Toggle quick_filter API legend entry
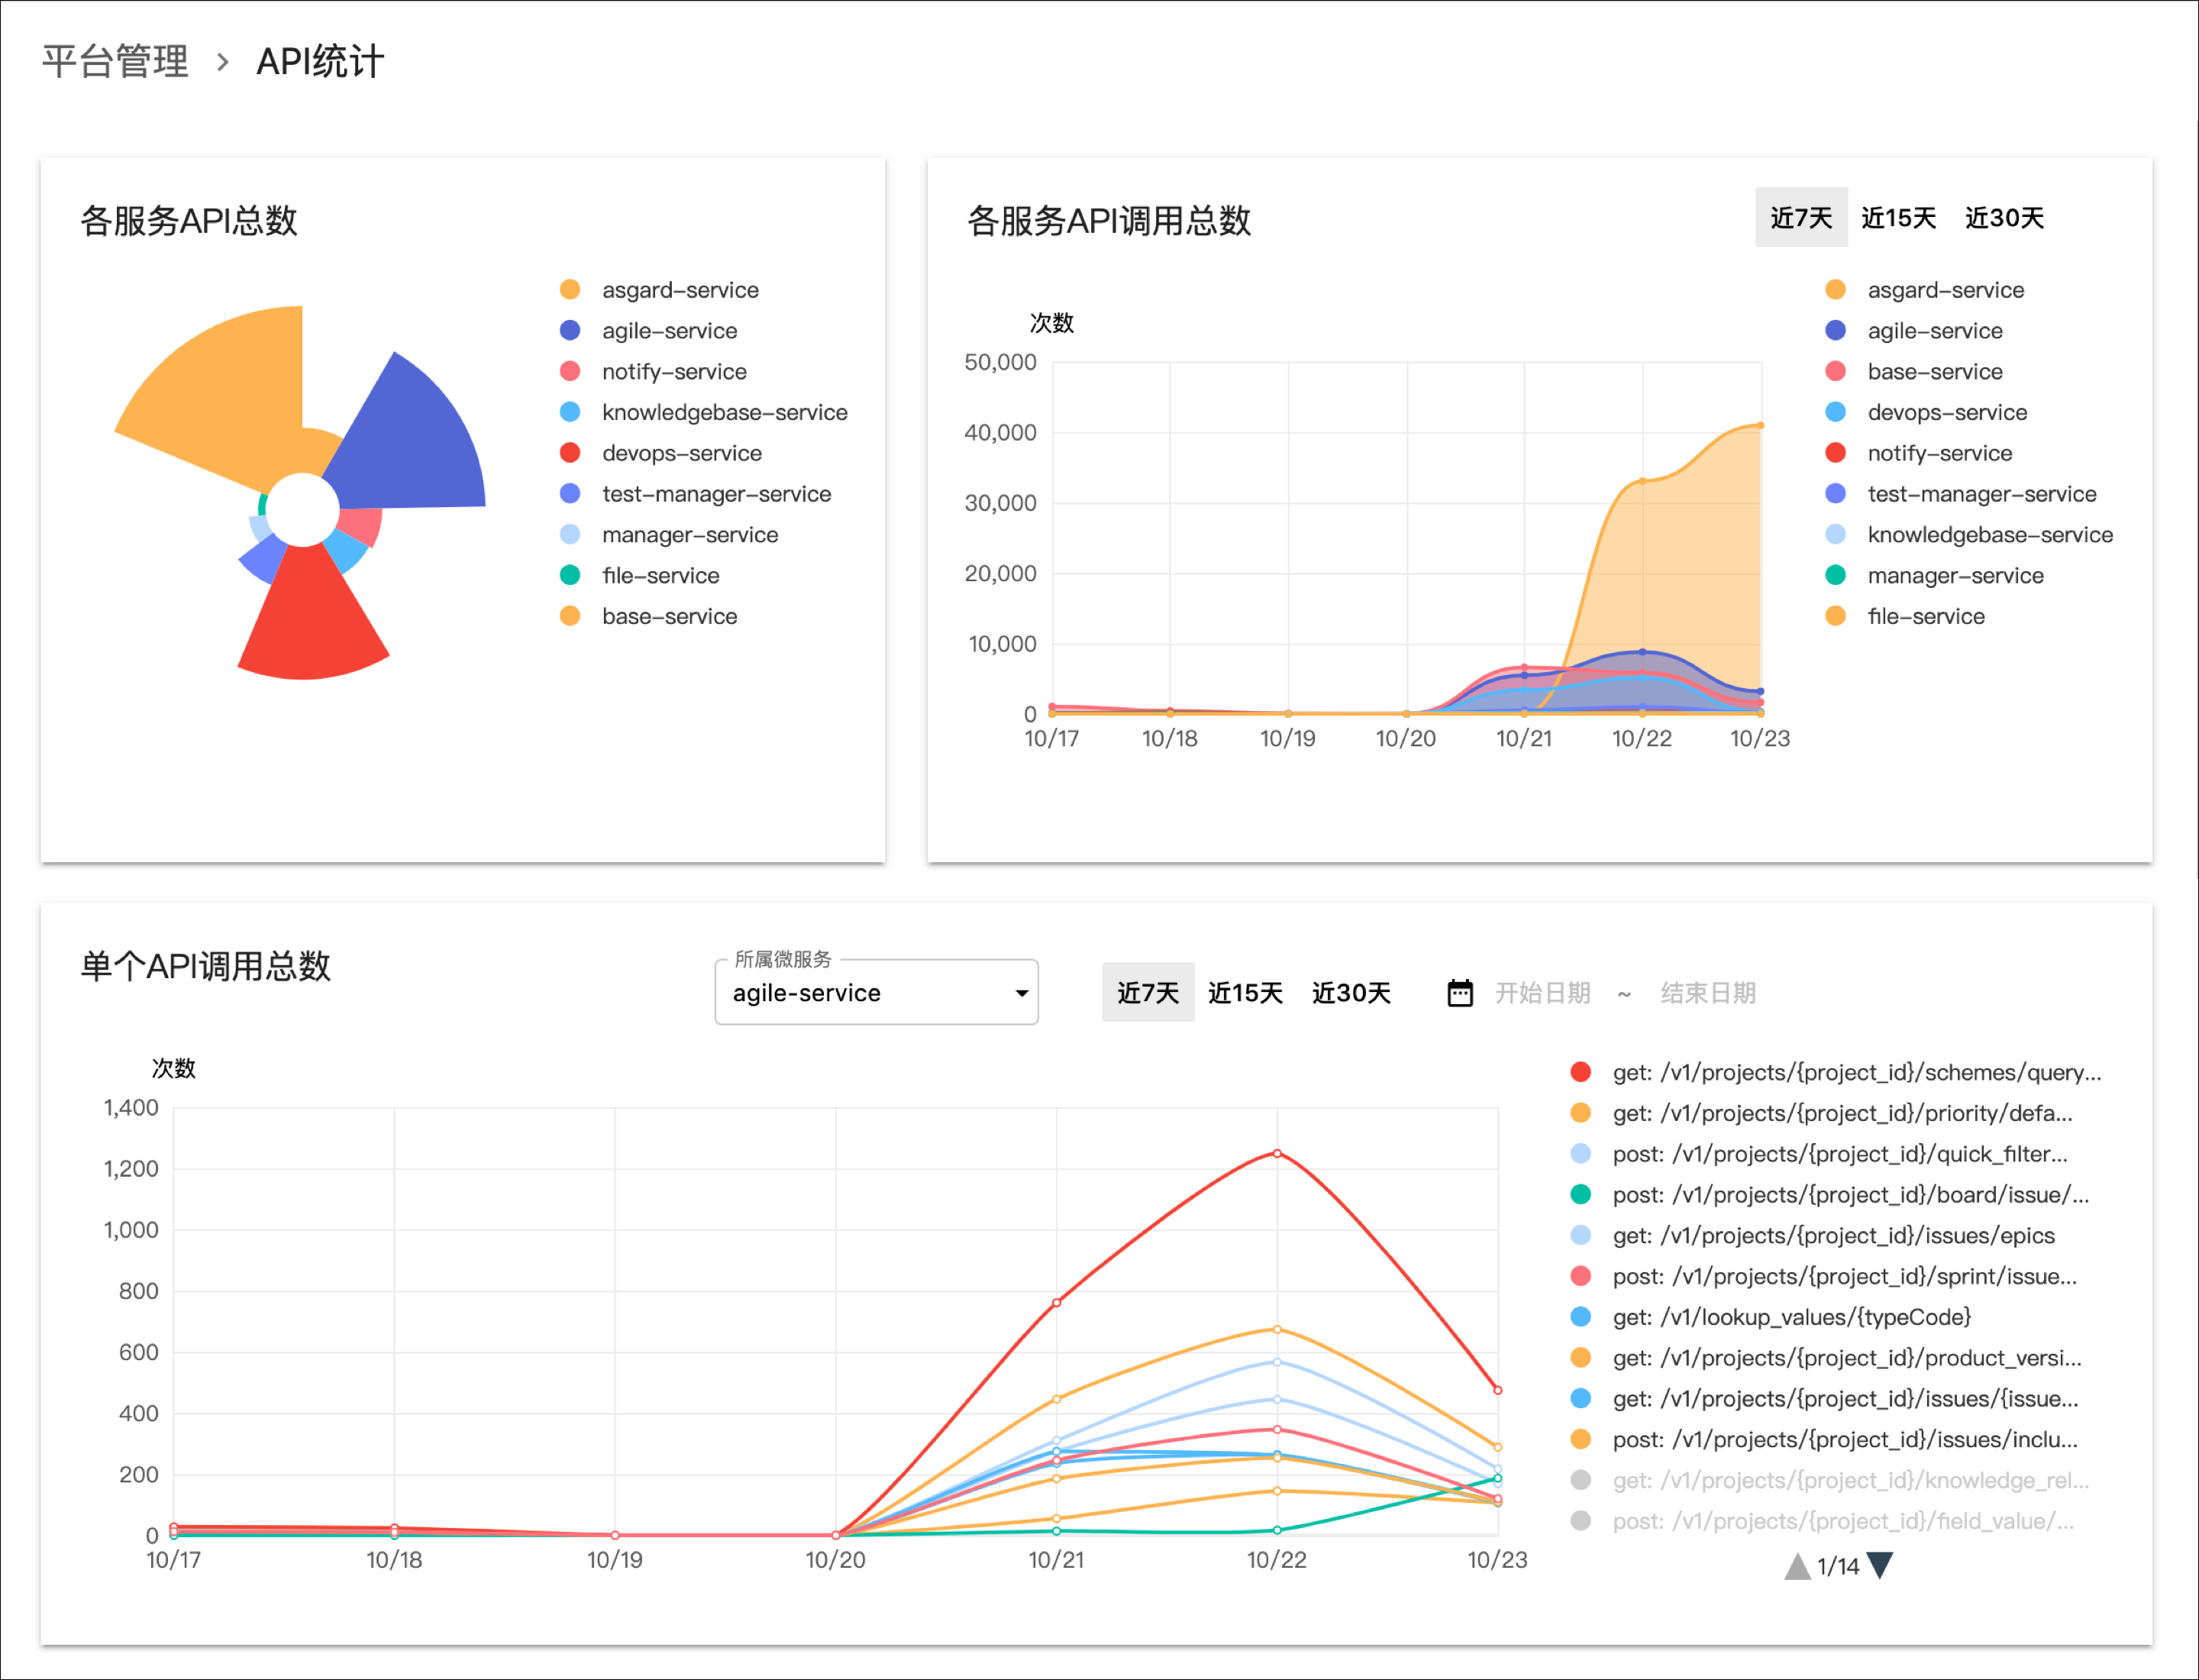This screenshot has height=1680, width=2199. click(1819, 1154)
